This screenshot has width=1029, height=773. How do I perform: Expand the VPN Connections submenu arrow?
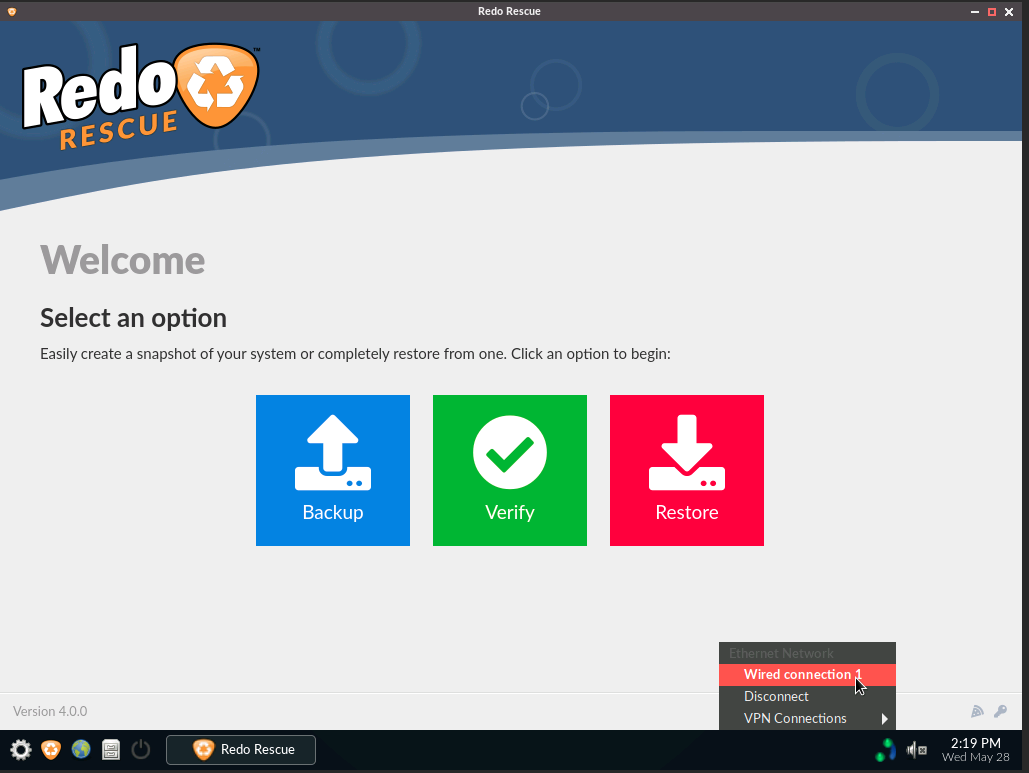885,719
